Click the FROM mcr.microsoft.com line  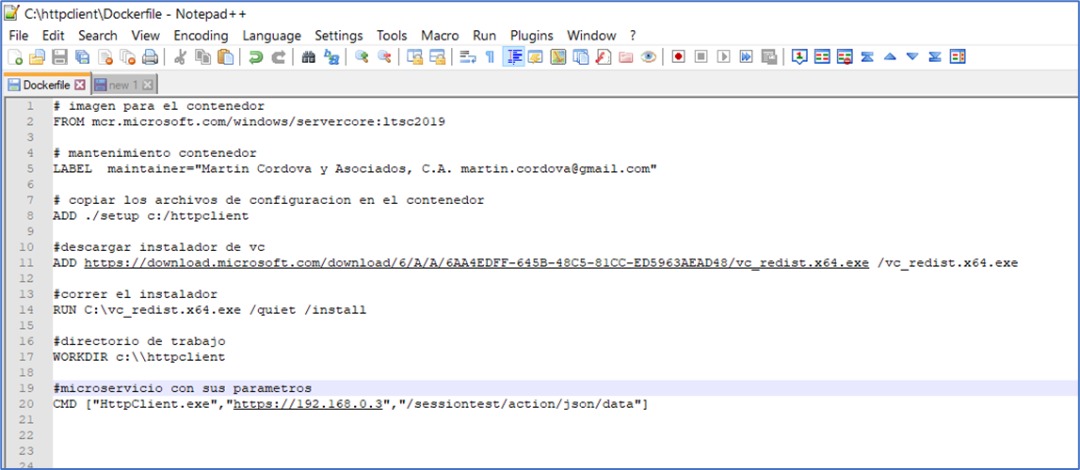pyautogui.click(x=249, y=122)
